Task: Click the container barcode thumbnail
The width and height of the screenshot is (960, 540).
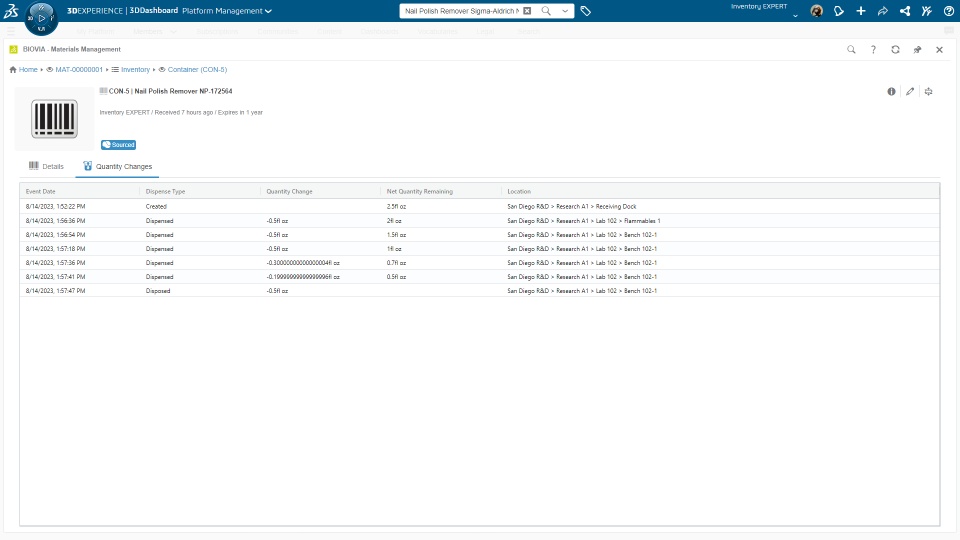Action: point(54,119)
